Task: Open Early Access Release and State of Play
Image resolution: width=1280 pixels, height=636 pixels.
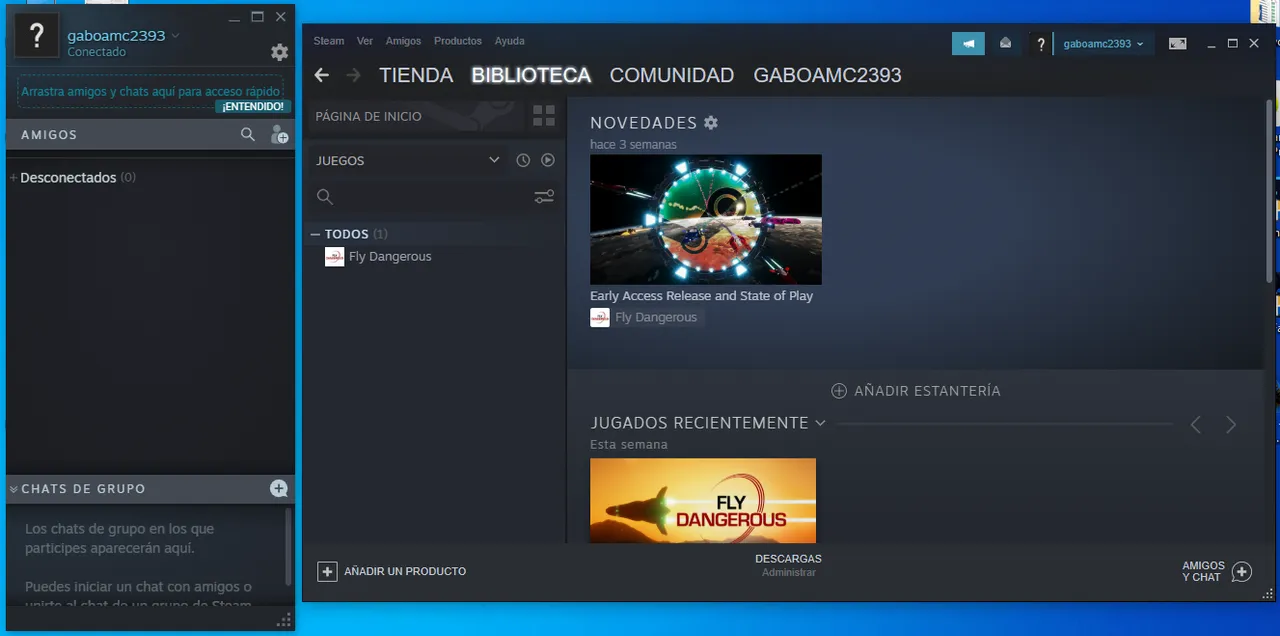Action: point(701,296)
